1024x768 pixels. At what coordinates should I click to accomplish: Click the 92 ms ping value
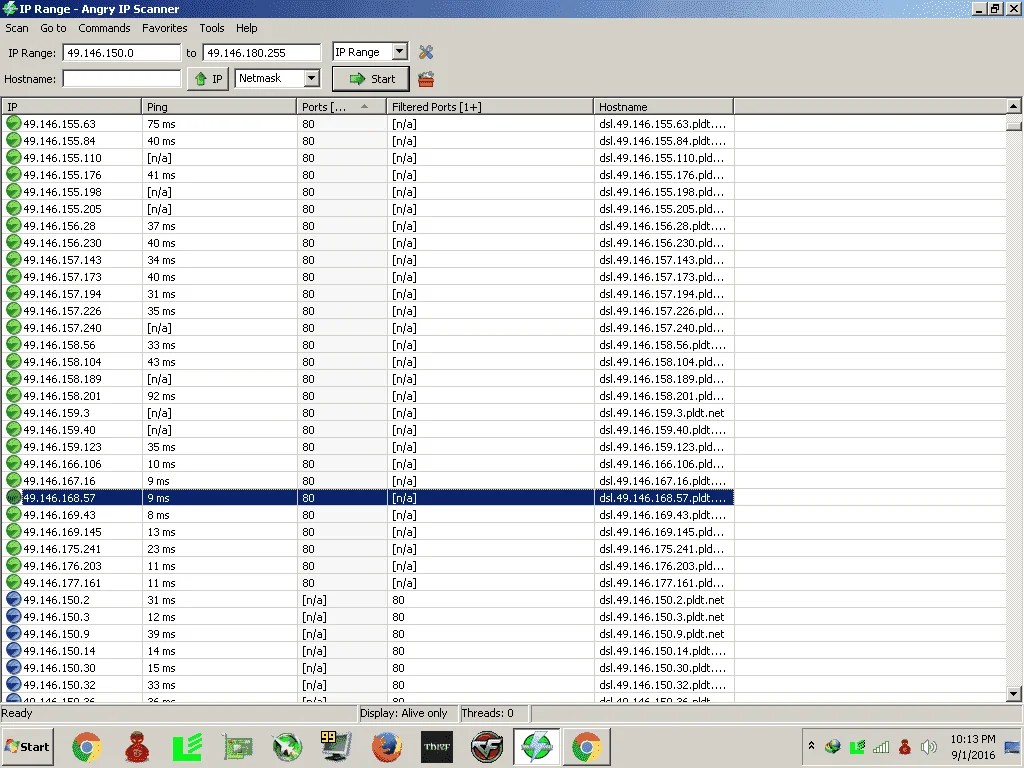tap(161, 396)
